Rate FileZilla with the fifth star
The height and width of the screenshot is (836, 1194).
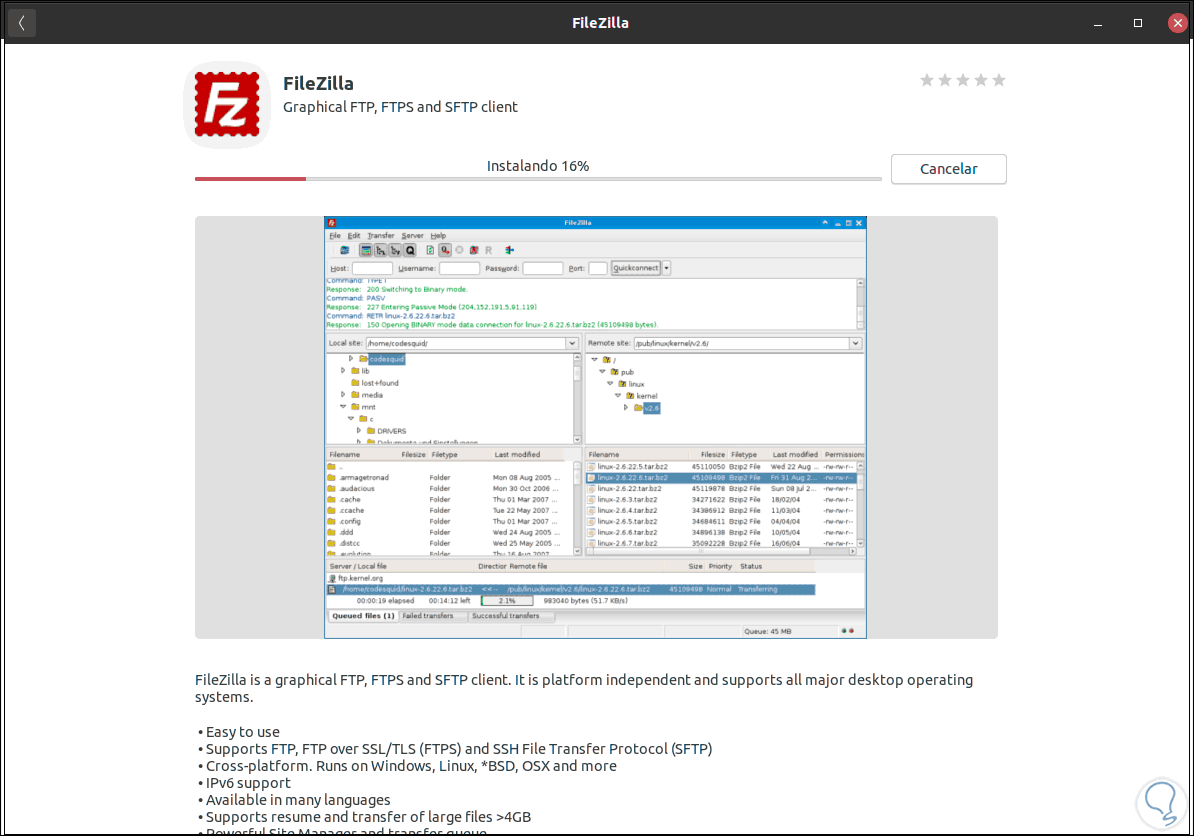(x=999, y=80)
